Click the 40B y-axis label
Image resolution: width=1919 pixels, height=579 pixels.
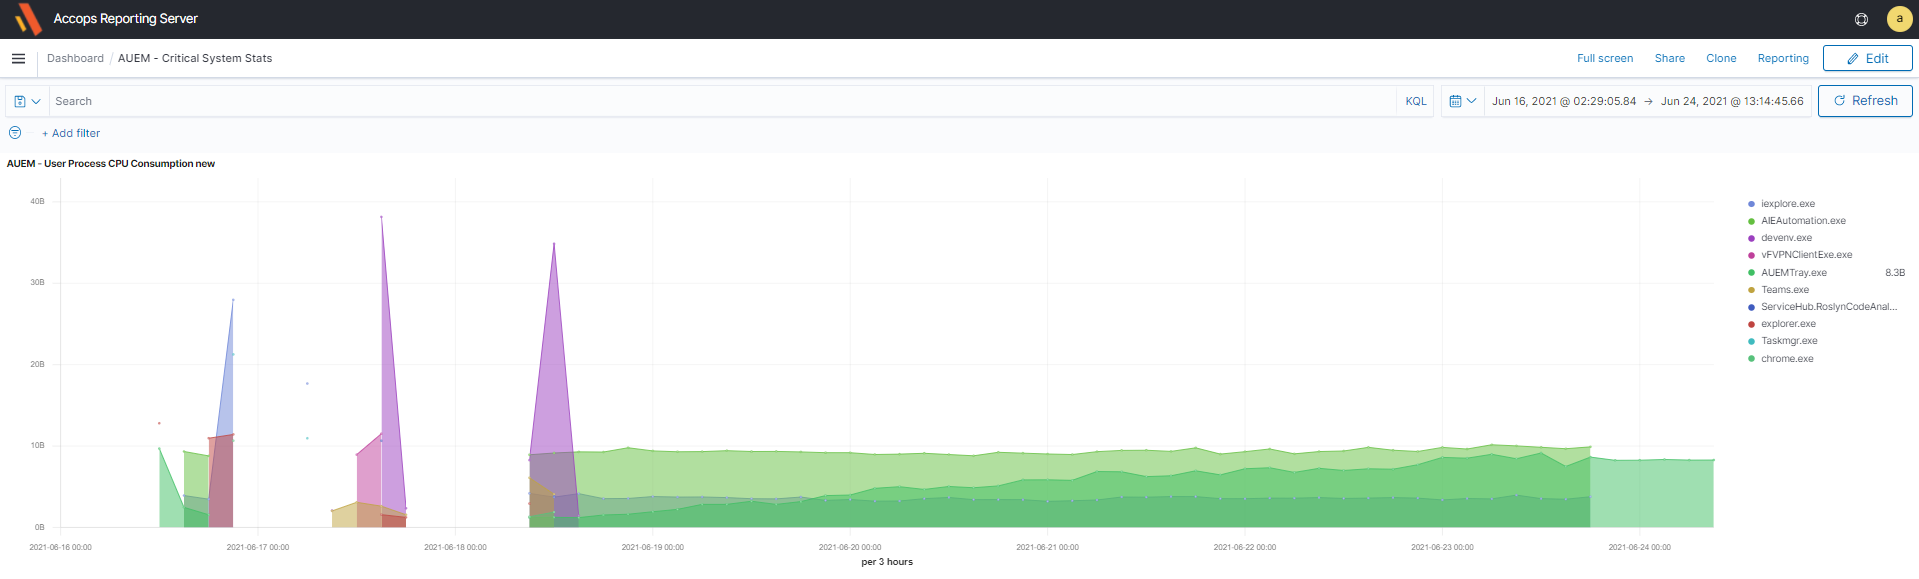tap(37, 201)
